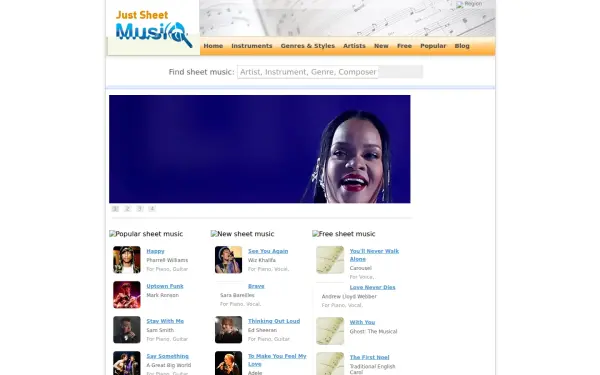Click the Sara Bareilles artist text

237,295
